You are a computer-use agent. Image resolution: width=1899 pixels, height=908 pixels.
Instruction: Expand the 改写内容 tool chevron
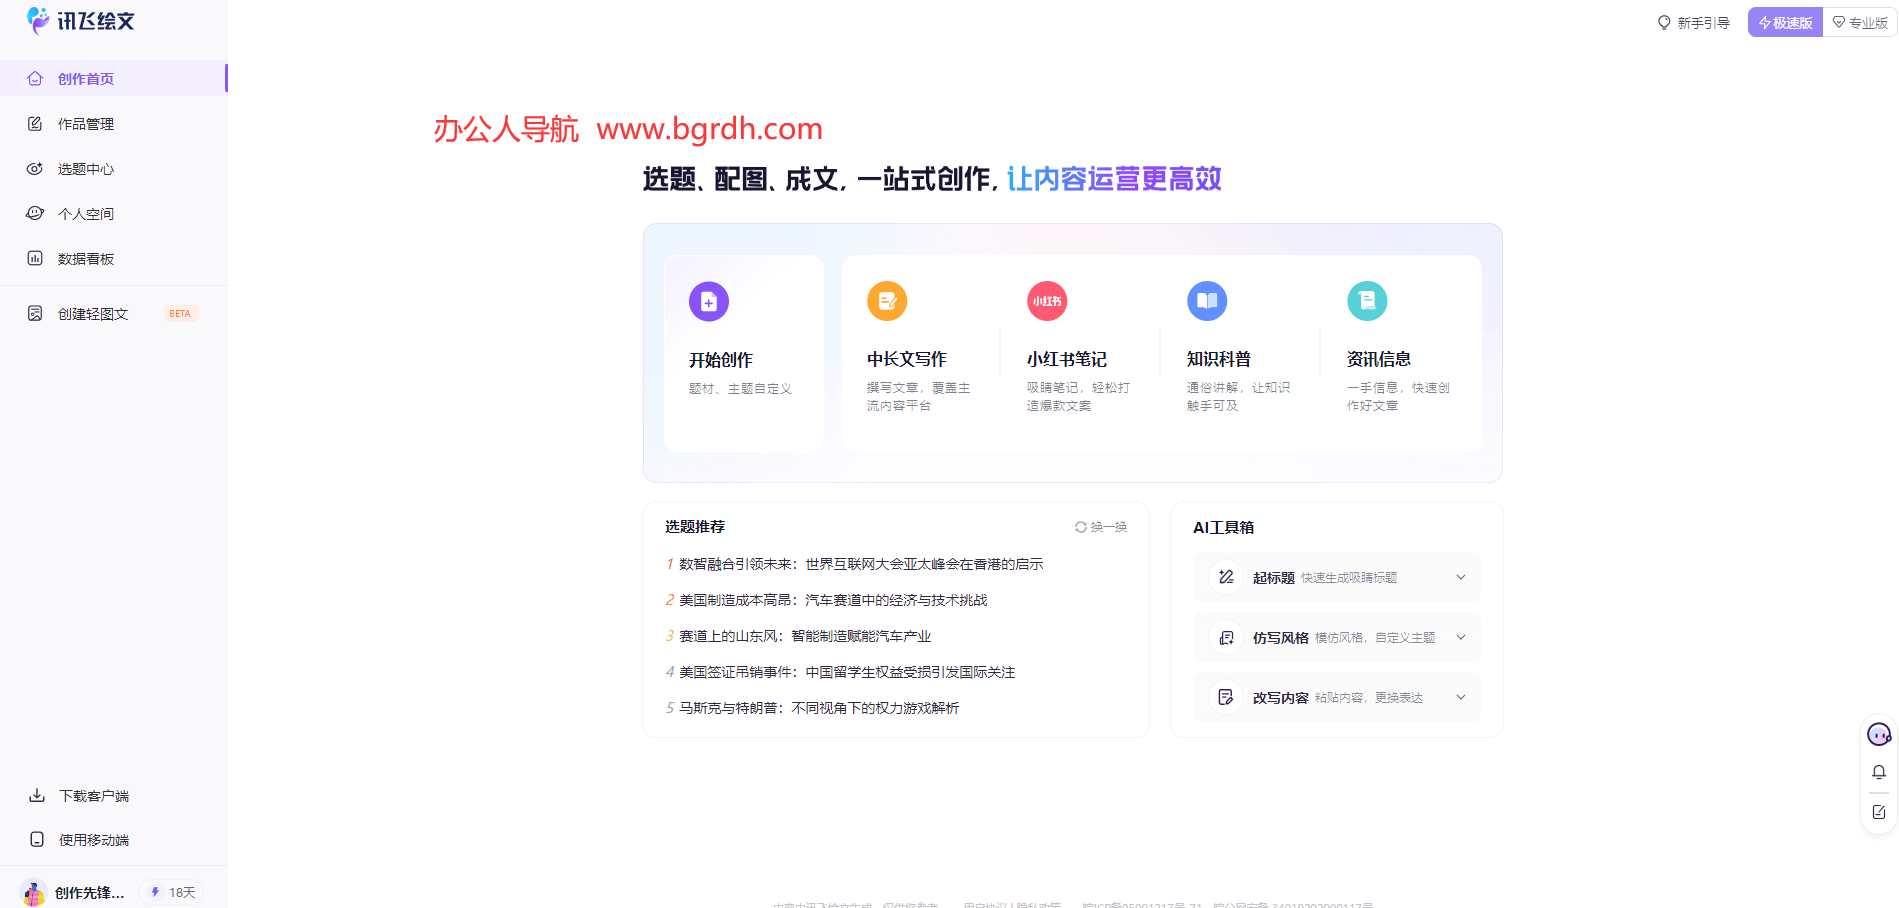[x=1461, y=697]
